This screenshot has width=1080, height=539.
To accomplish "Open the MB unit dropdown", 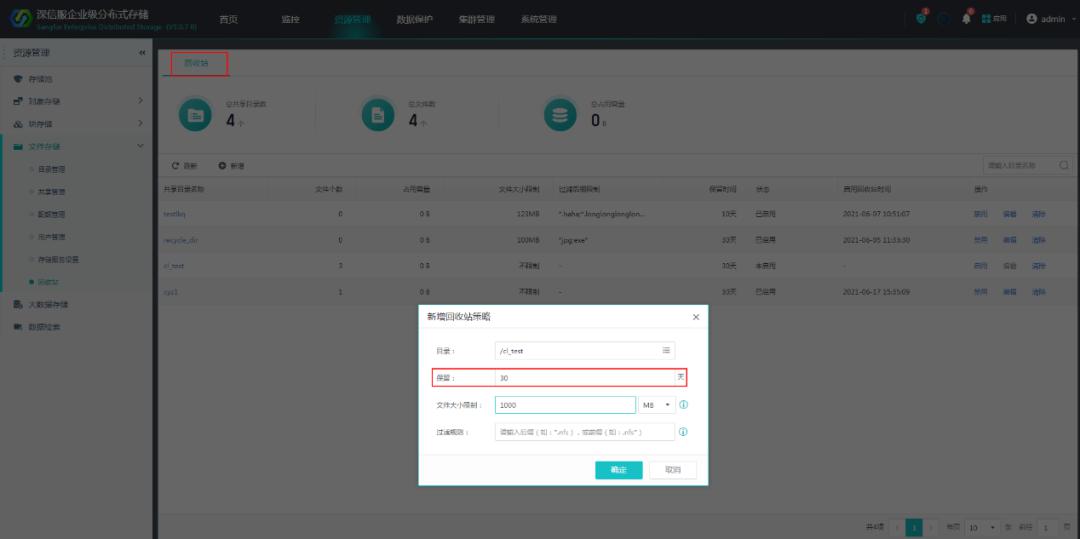I will click(x=656, y=405).
